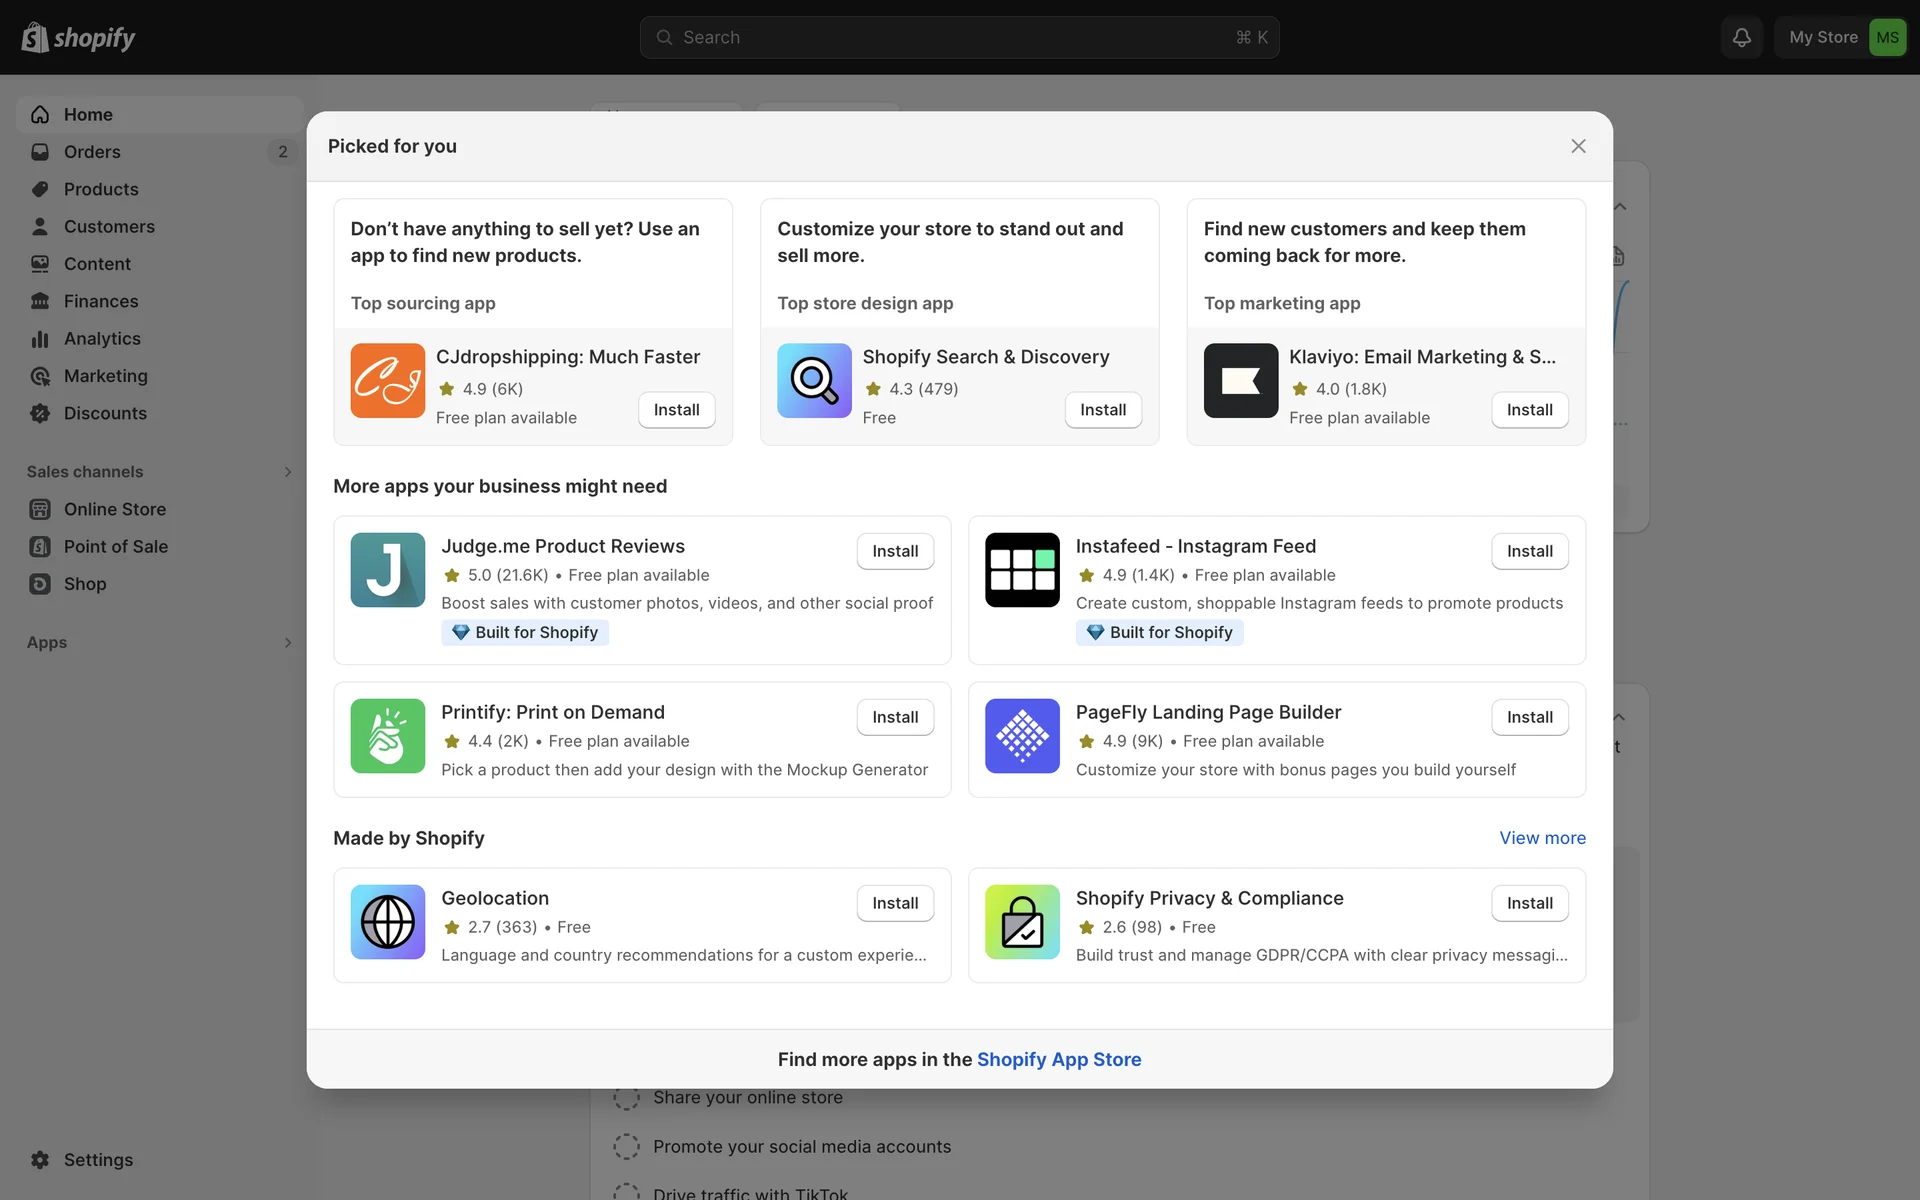Viewport: 1920px width, 1200px height.
Task: Close the Picked for you dialog
Action: (x=1578, y=146)
